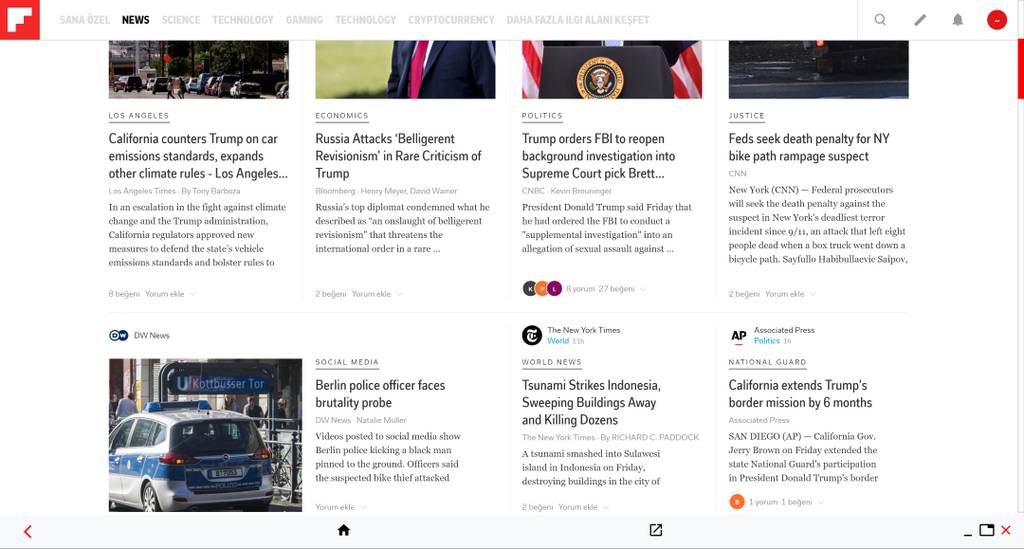Click the red vertical scrollbar thumb
Viewport: 1024px width, 549px height.
click(1021, 69)
